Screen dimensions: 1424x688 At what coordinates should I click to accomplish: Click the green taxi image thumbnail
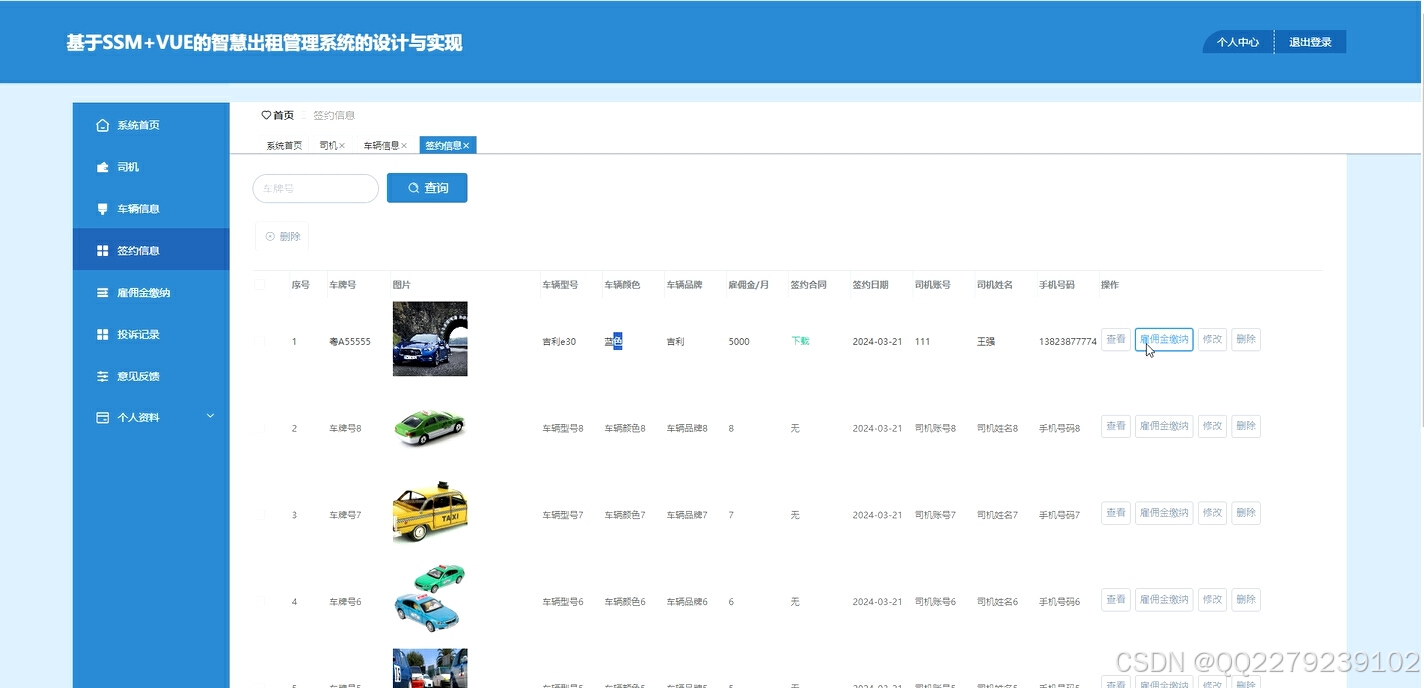(x=430, y=426)
